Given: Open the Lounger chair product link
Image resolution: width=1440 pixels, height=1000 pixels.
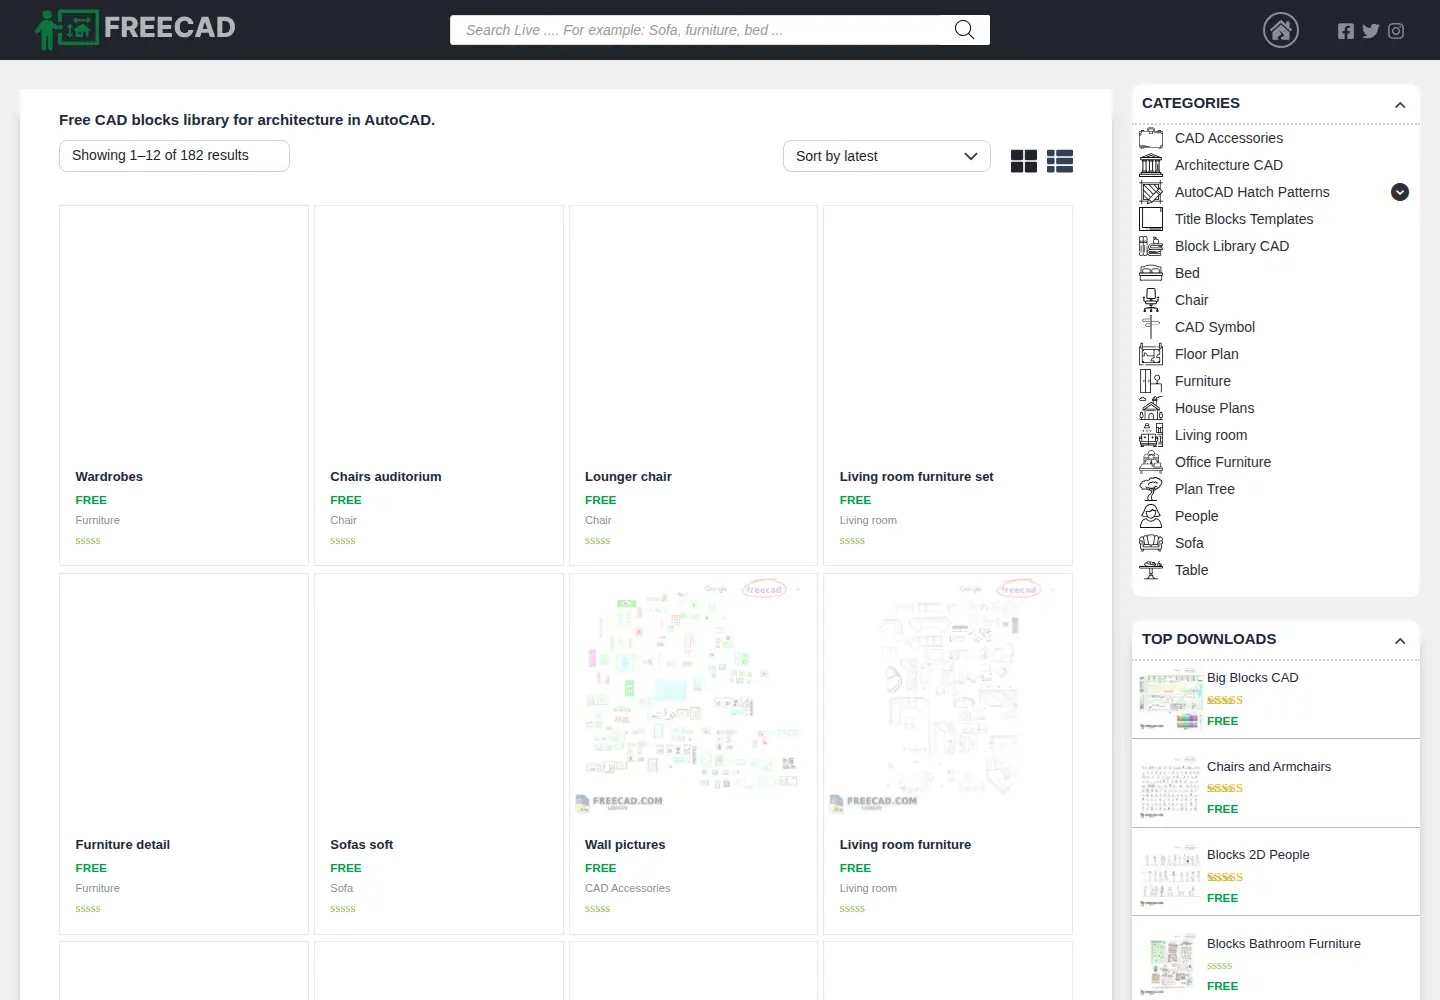Looking at the screenshot, I should click(628, 477).
